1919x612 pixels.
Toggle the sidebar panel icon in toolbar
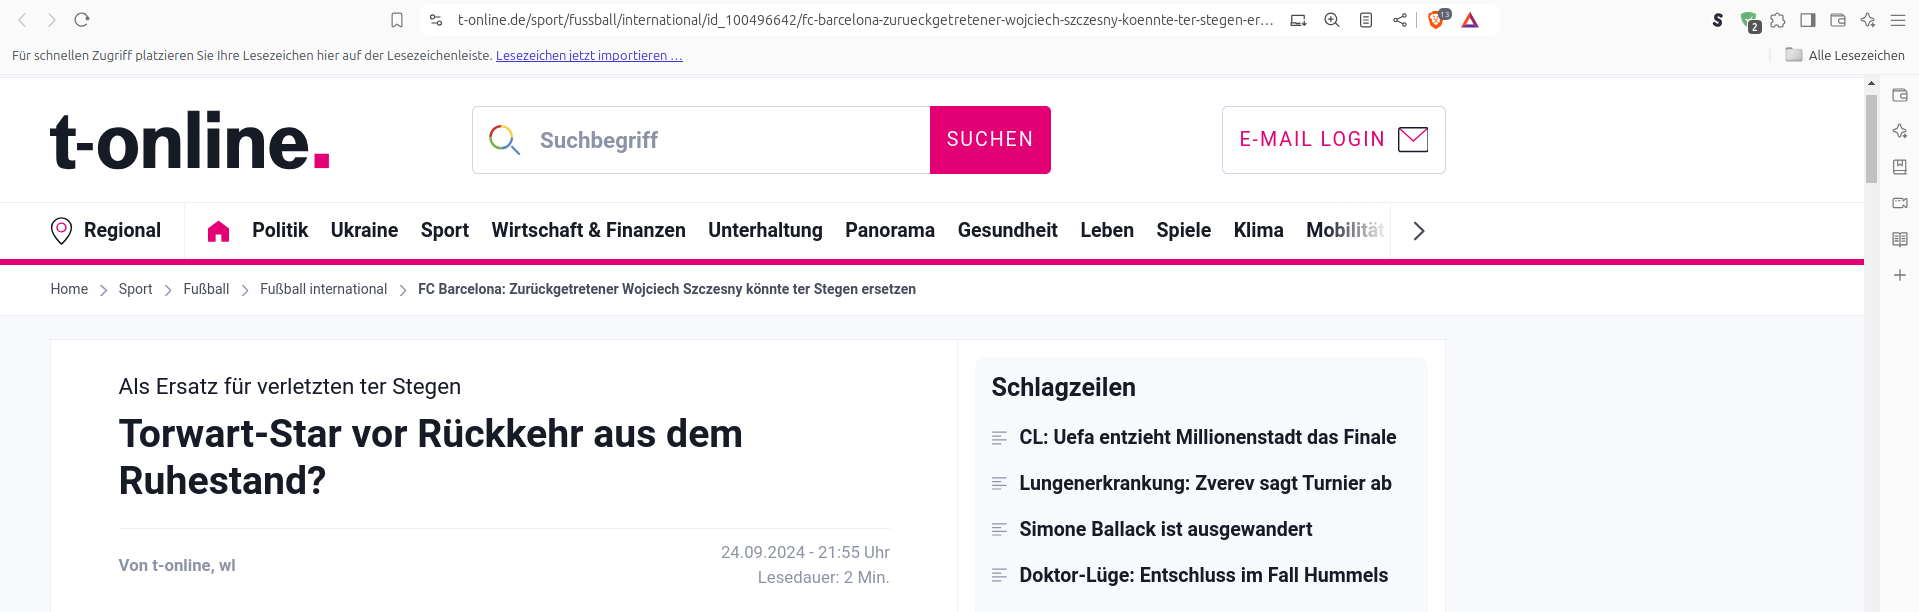point(1808,20)
